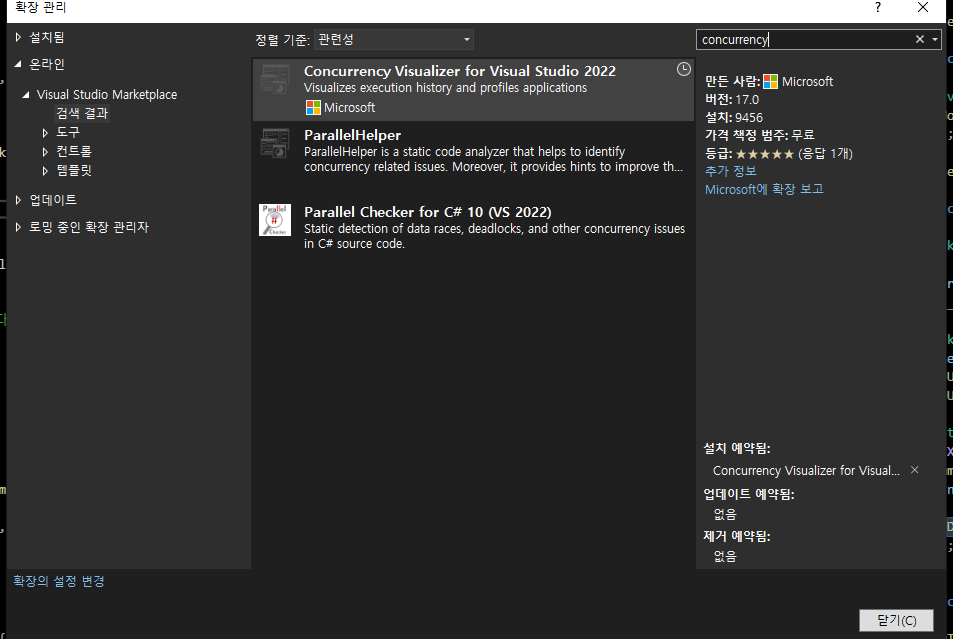The width and height of the screenshot is (953, 639).
Task: Select the Parallel Checker for C# 10 title
Action: click(427, 212)
